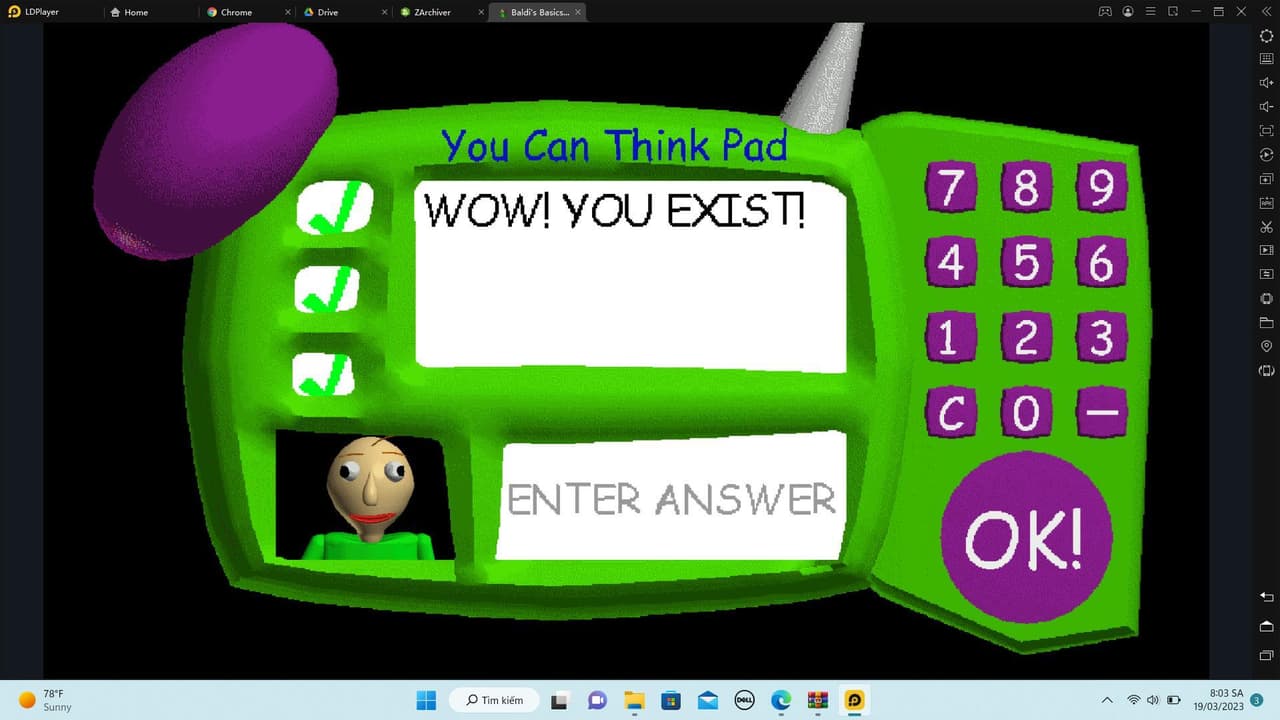Open LDPlayer gamepad icon in title bar
The width and height of the screenshot is (1280, 720).
[1105, 12]
